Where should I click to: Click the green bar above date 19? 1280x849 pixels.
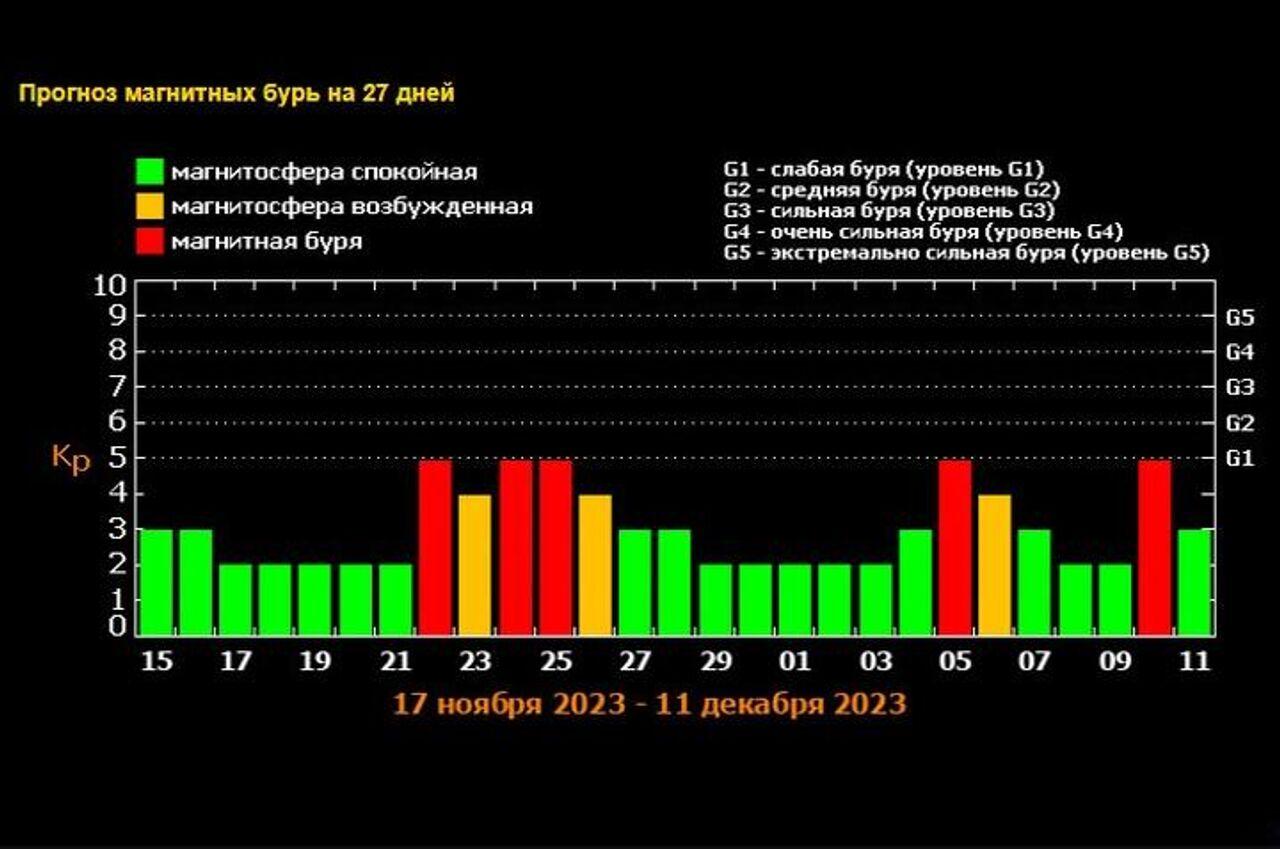(x=316, y=600)
